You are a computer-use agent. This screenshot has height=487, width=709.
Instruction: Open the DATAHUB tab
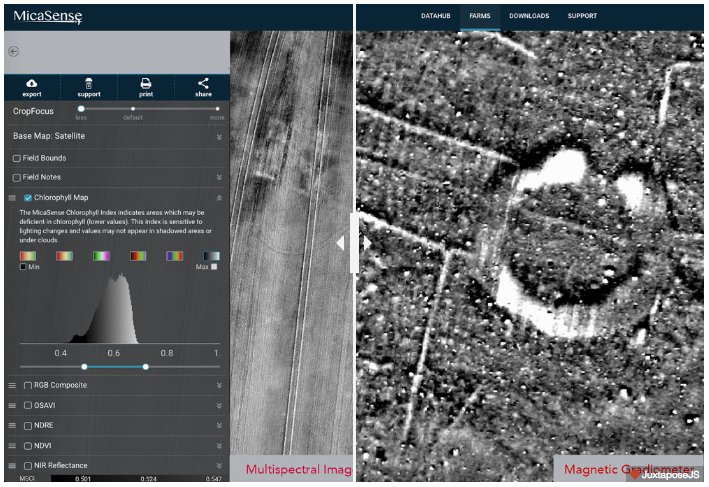click(x=435, y=16)
